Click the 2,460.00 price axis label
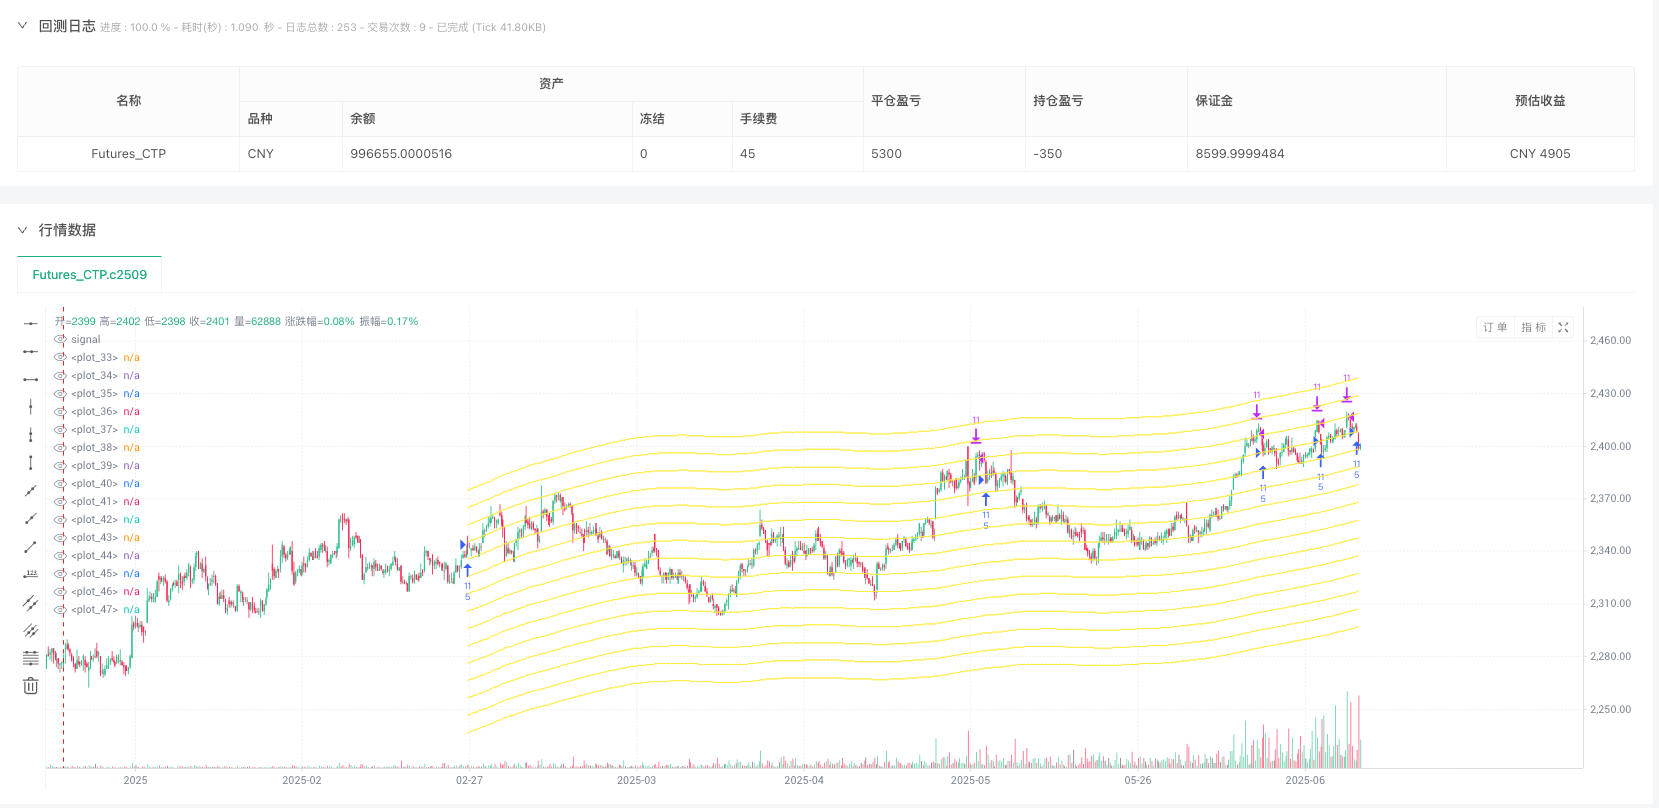 coord(1610,341)
